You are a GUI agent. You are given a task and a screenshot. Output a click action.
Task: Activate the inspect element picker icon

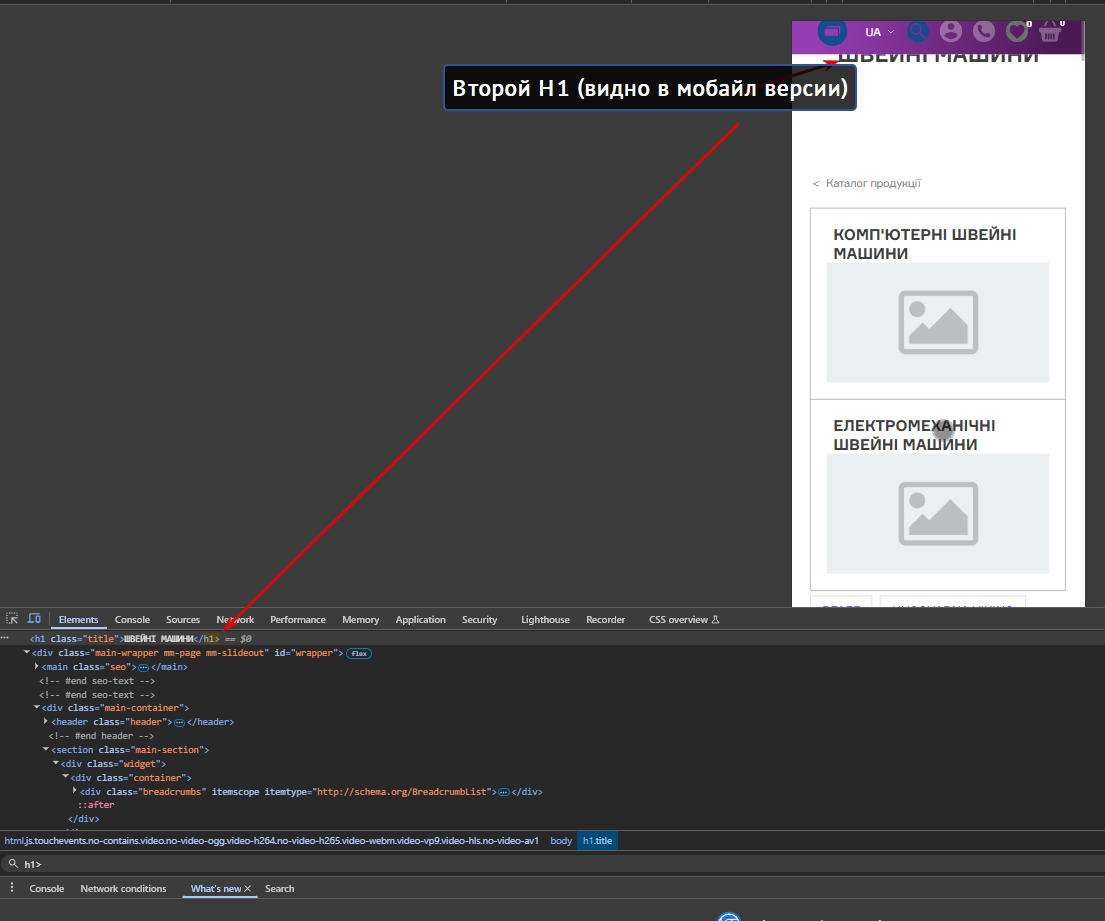coord(12,619)
